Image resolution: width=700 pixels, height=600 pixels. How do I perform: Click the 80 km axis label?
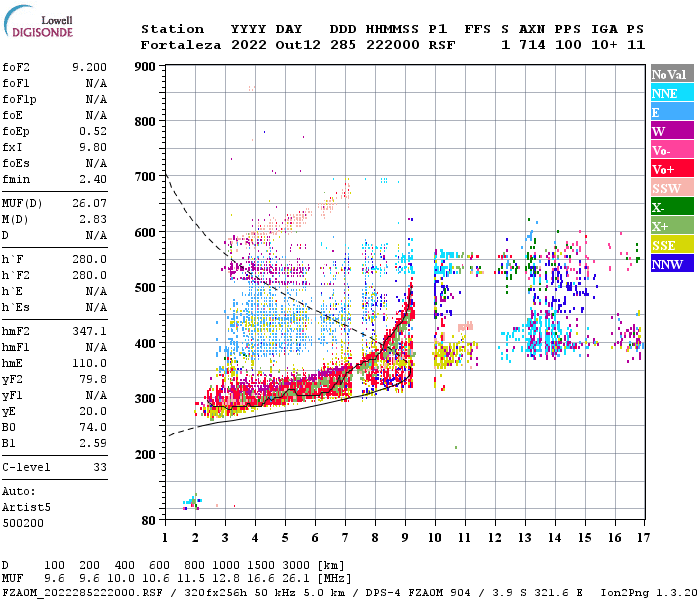coord(148,521)
